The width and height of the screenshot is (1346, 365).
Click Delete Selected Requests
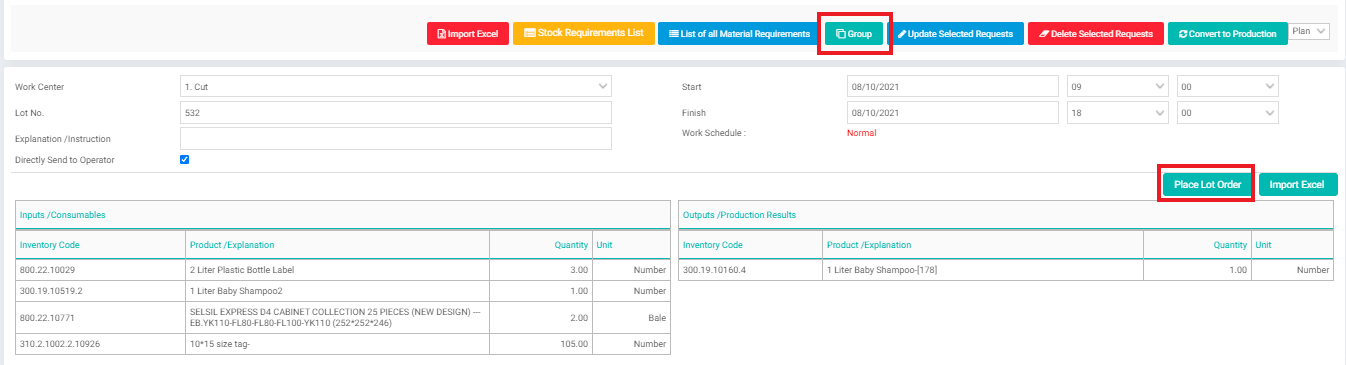tap(1095, 34)
